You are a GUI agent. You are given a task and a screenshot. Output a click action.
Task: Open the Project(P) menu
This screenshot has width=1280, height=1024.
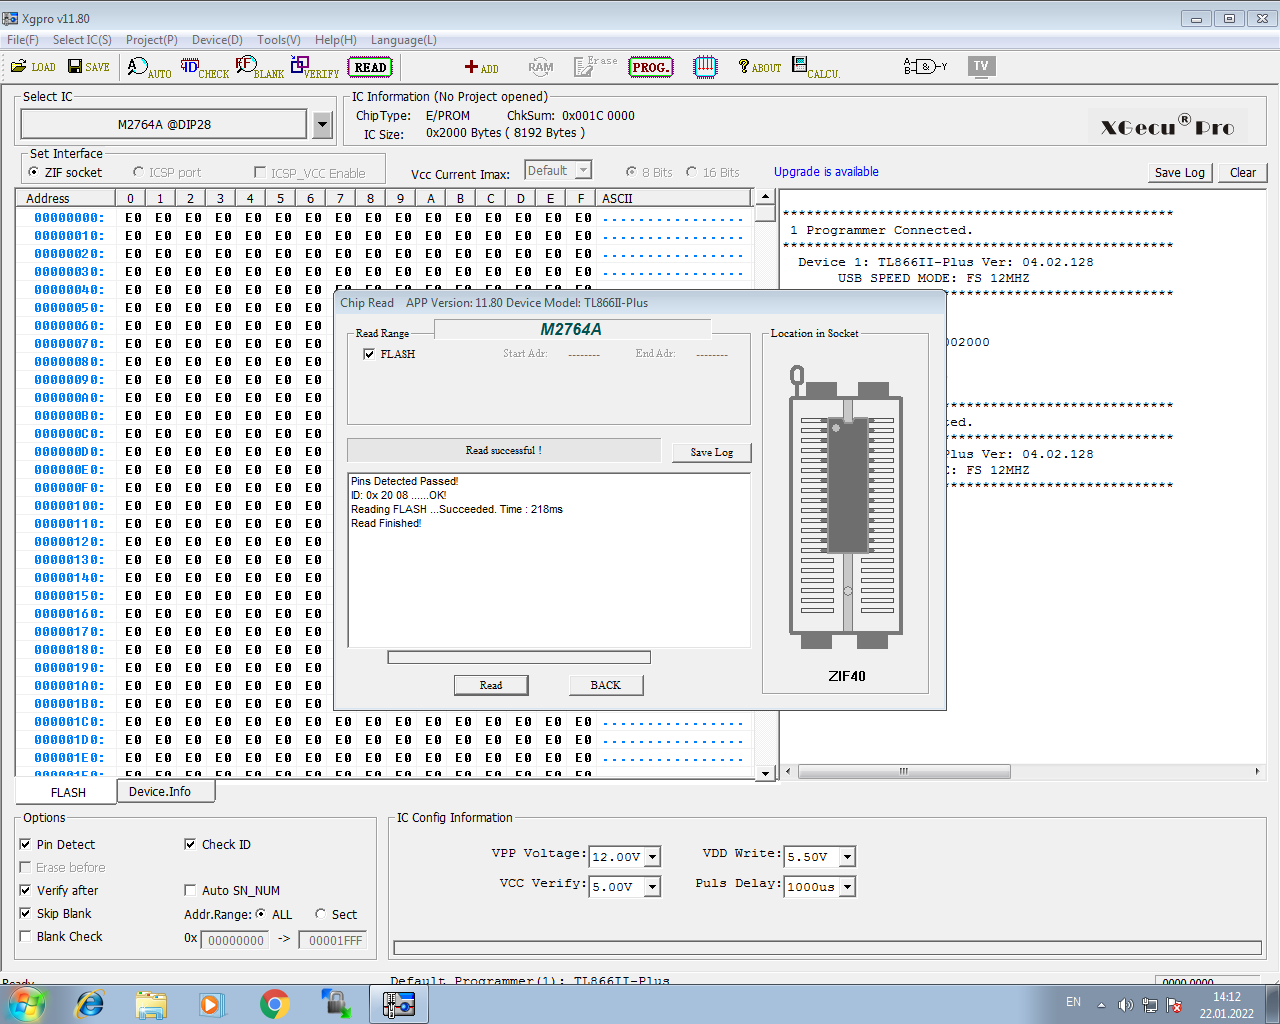(151, 40)
